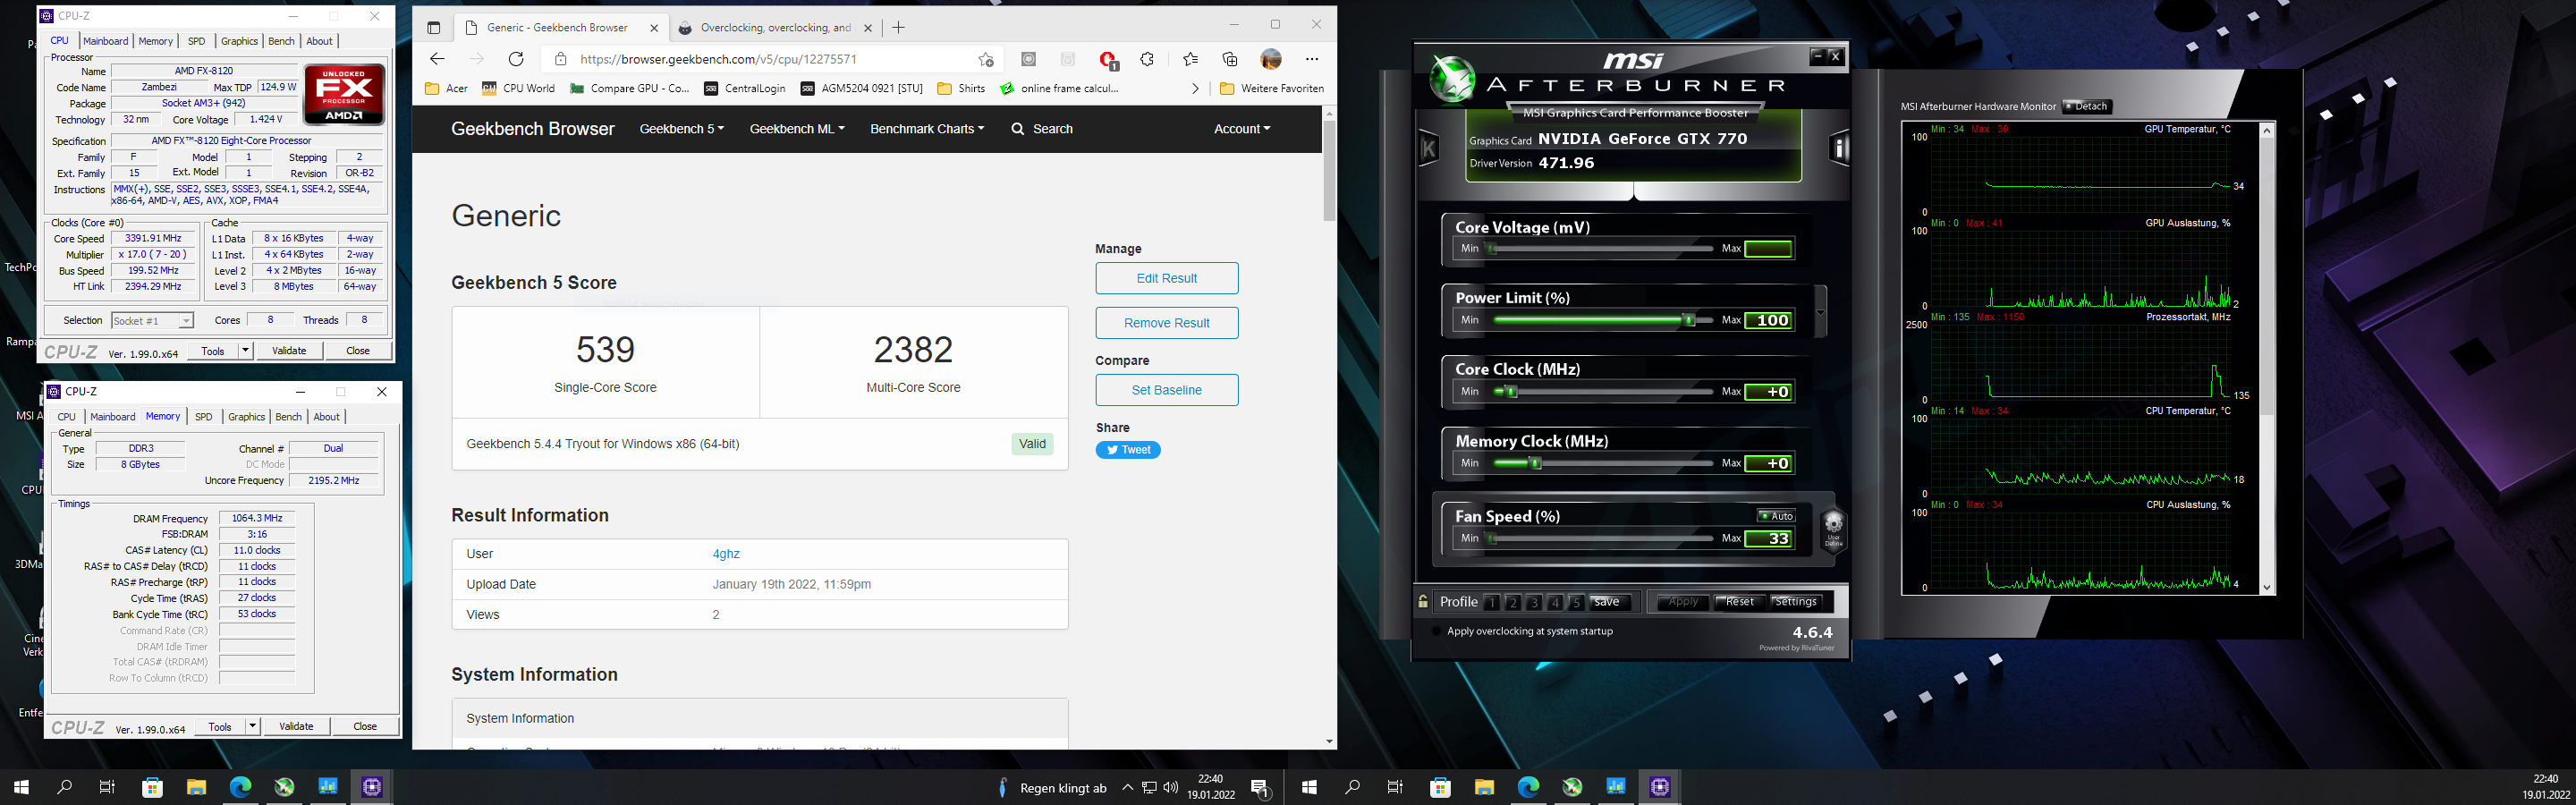Image resolution: width=2576 pixels, height=805 pixels.
Task: Click Detach in Afterburner Hardware Monitor
Action: 2085,106
